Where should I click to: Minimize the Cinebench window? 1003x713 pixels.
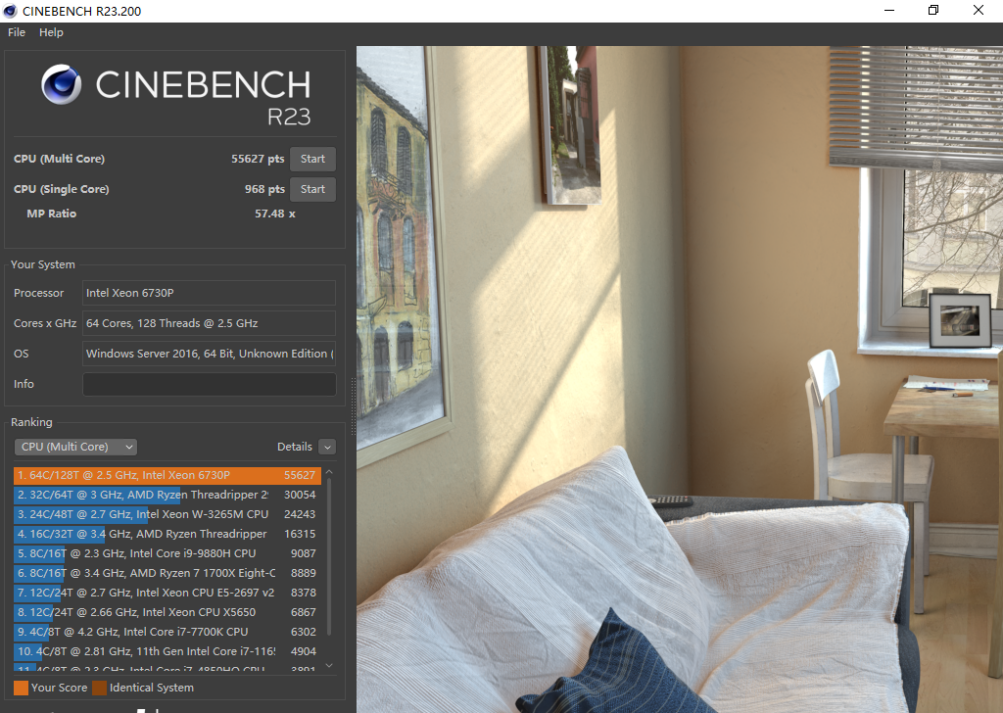[x=889, y=10]
